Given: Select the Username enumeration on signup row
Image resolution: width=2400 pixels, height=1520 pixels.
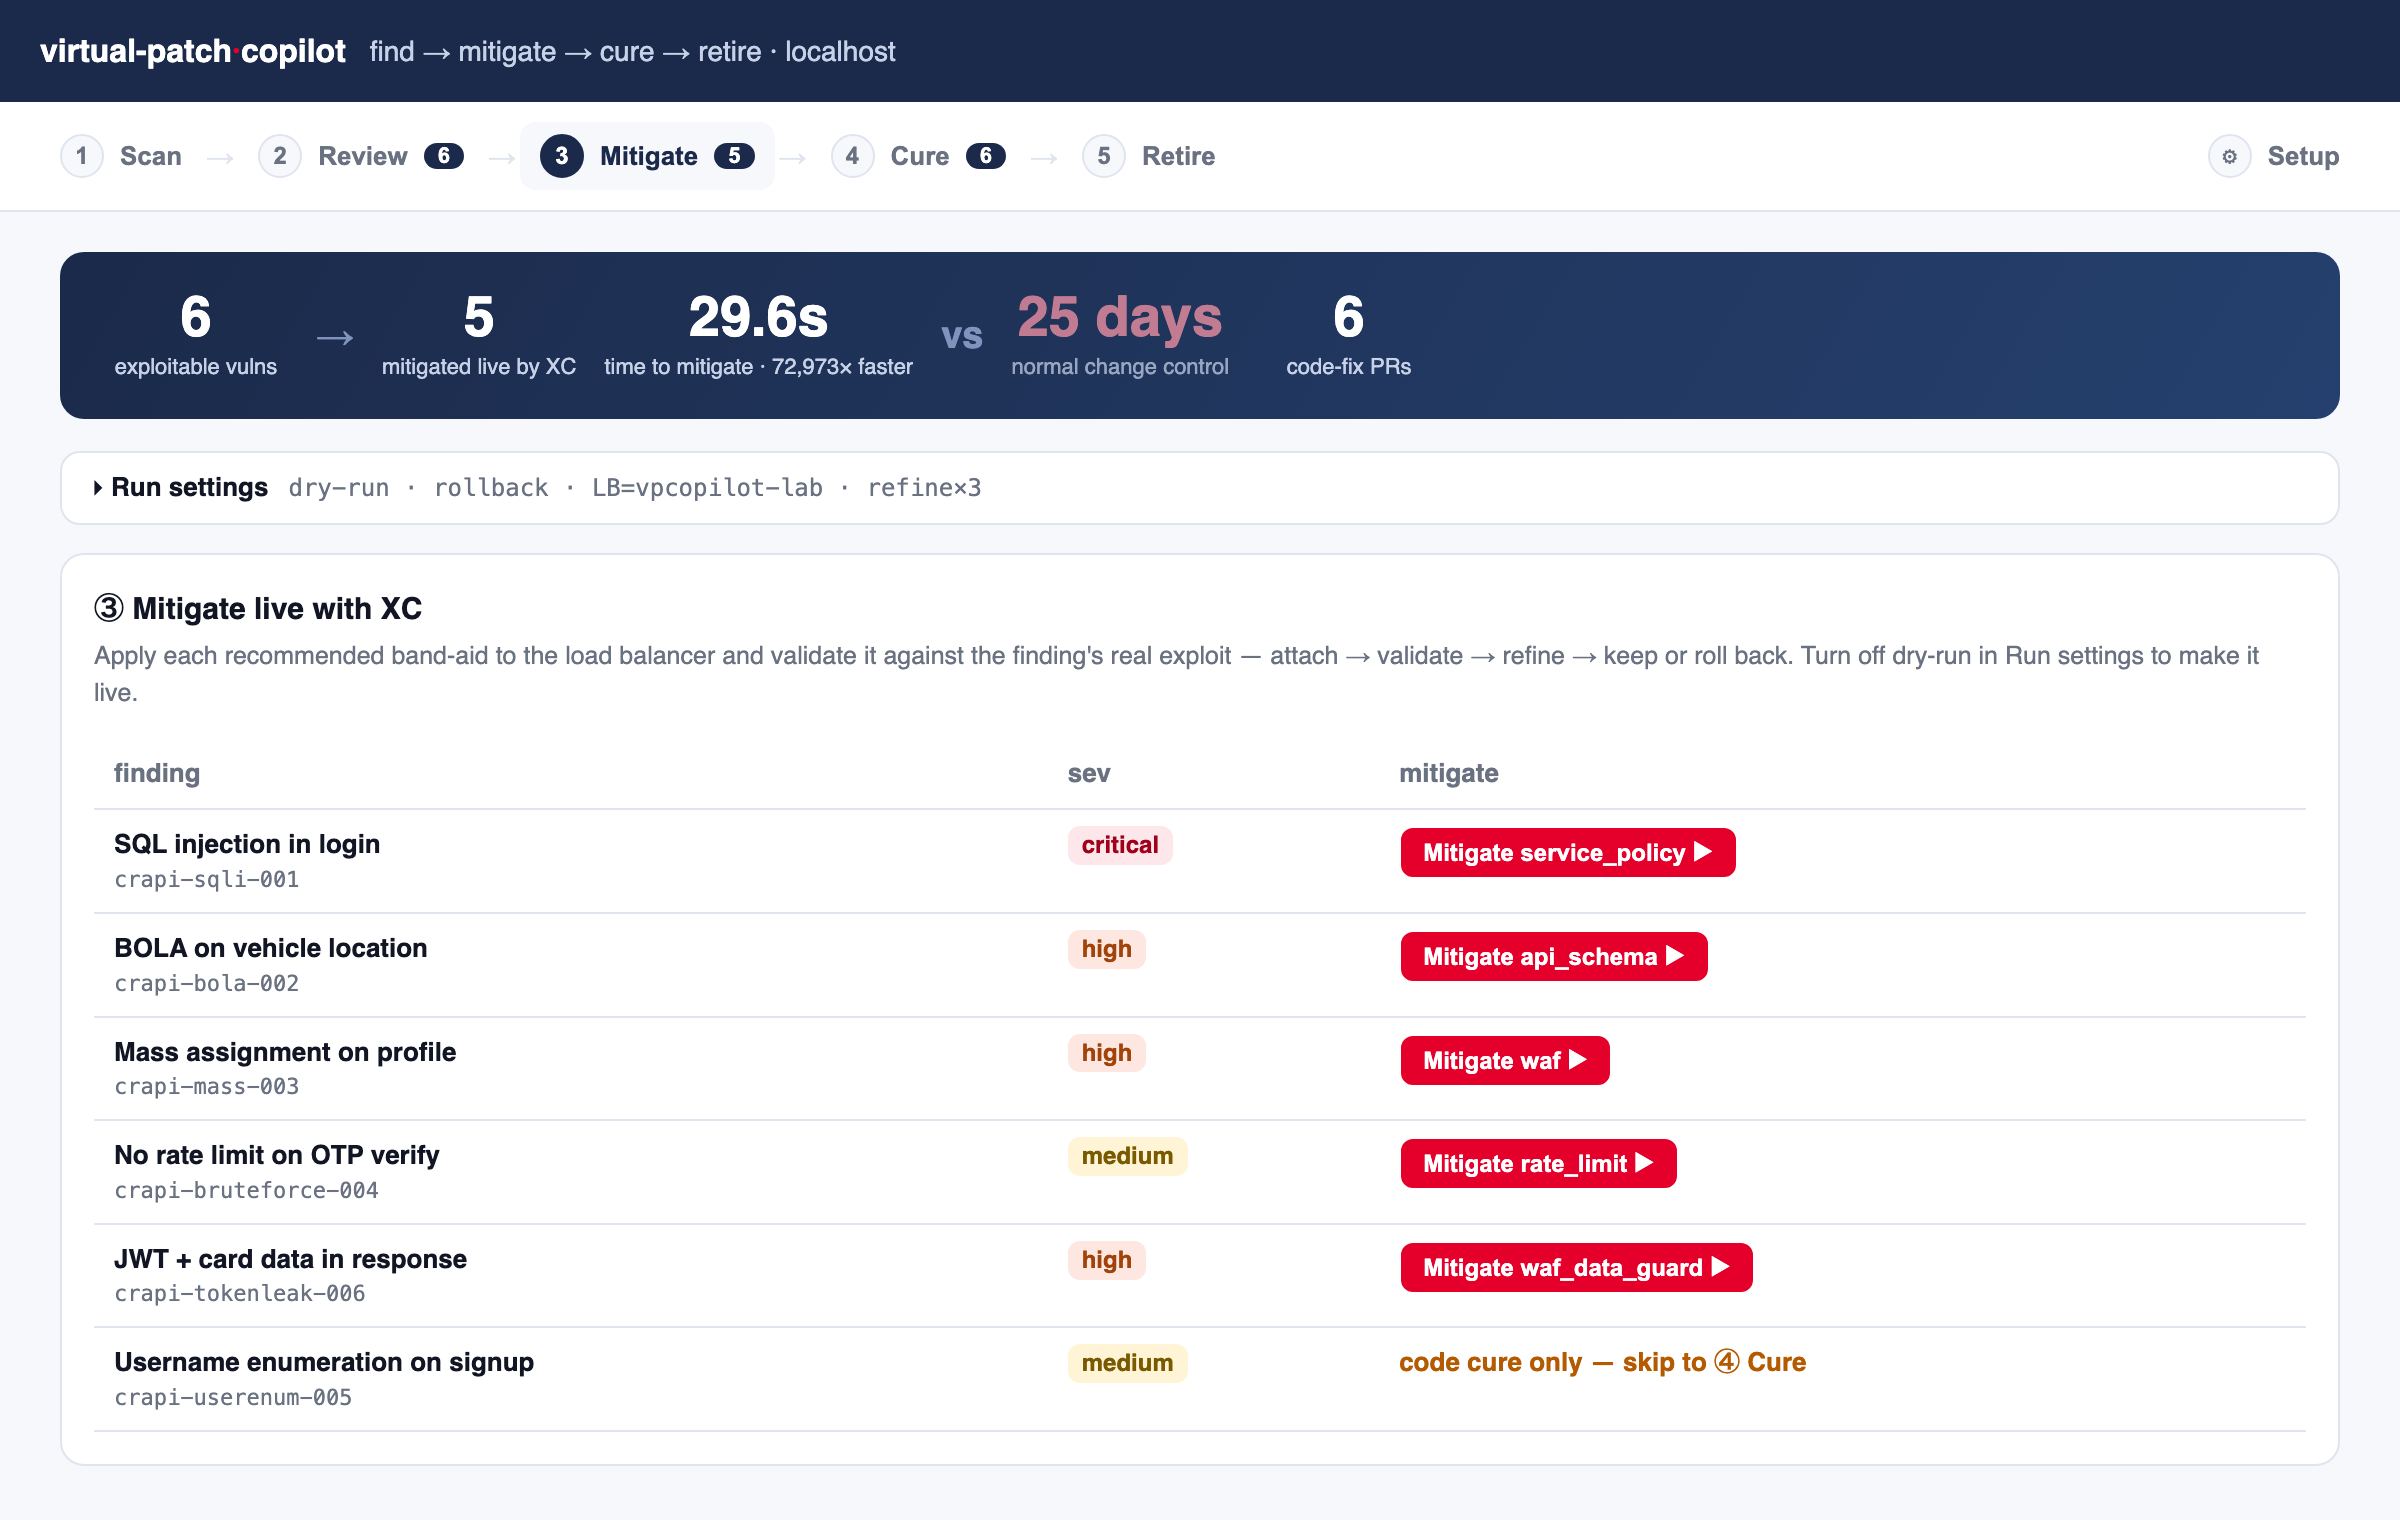Looking at the screenshot, I should click(1199, 1380).
